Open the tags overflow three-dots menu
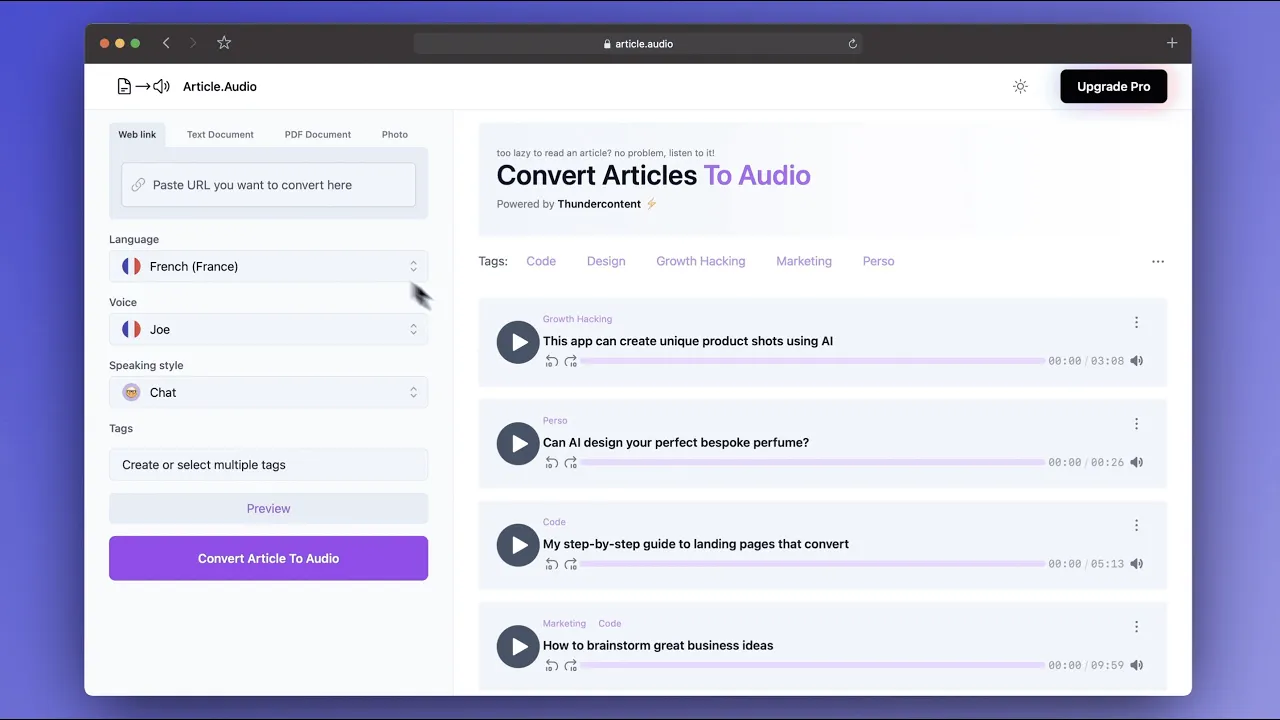1280x720 pixels. pos(1158,261)
